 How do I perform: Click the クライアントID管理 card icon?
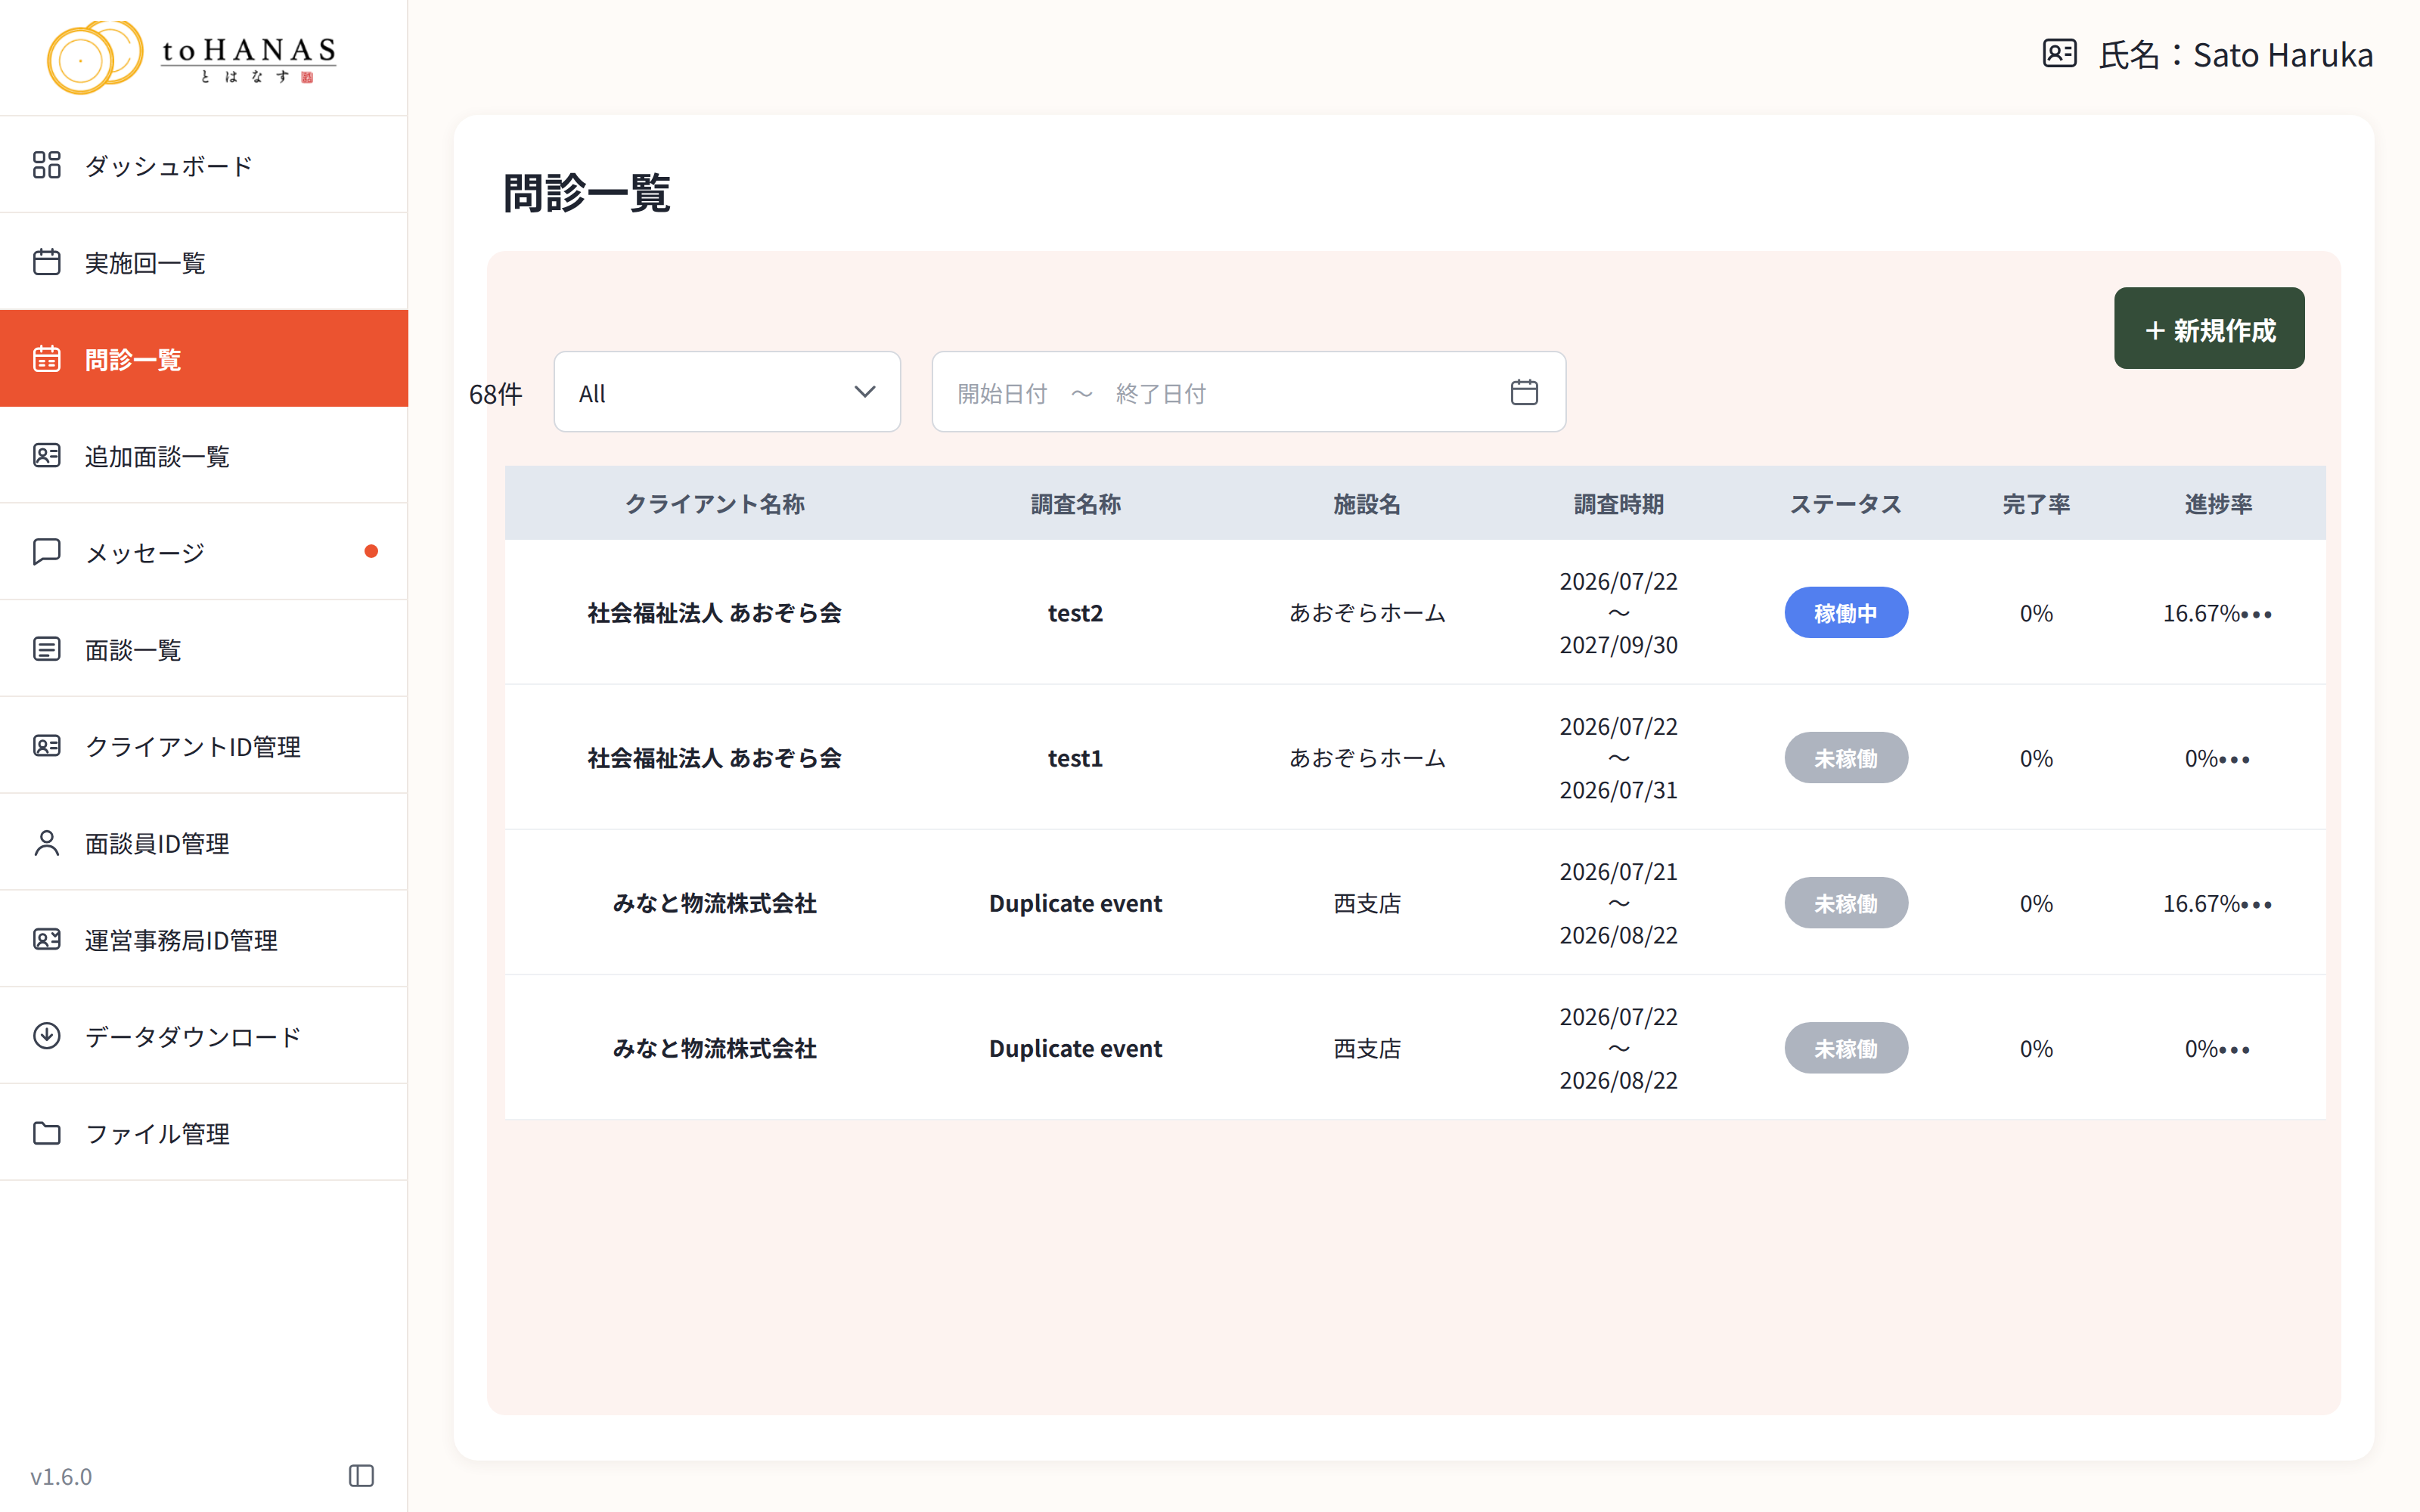click(x=47, y=746)
